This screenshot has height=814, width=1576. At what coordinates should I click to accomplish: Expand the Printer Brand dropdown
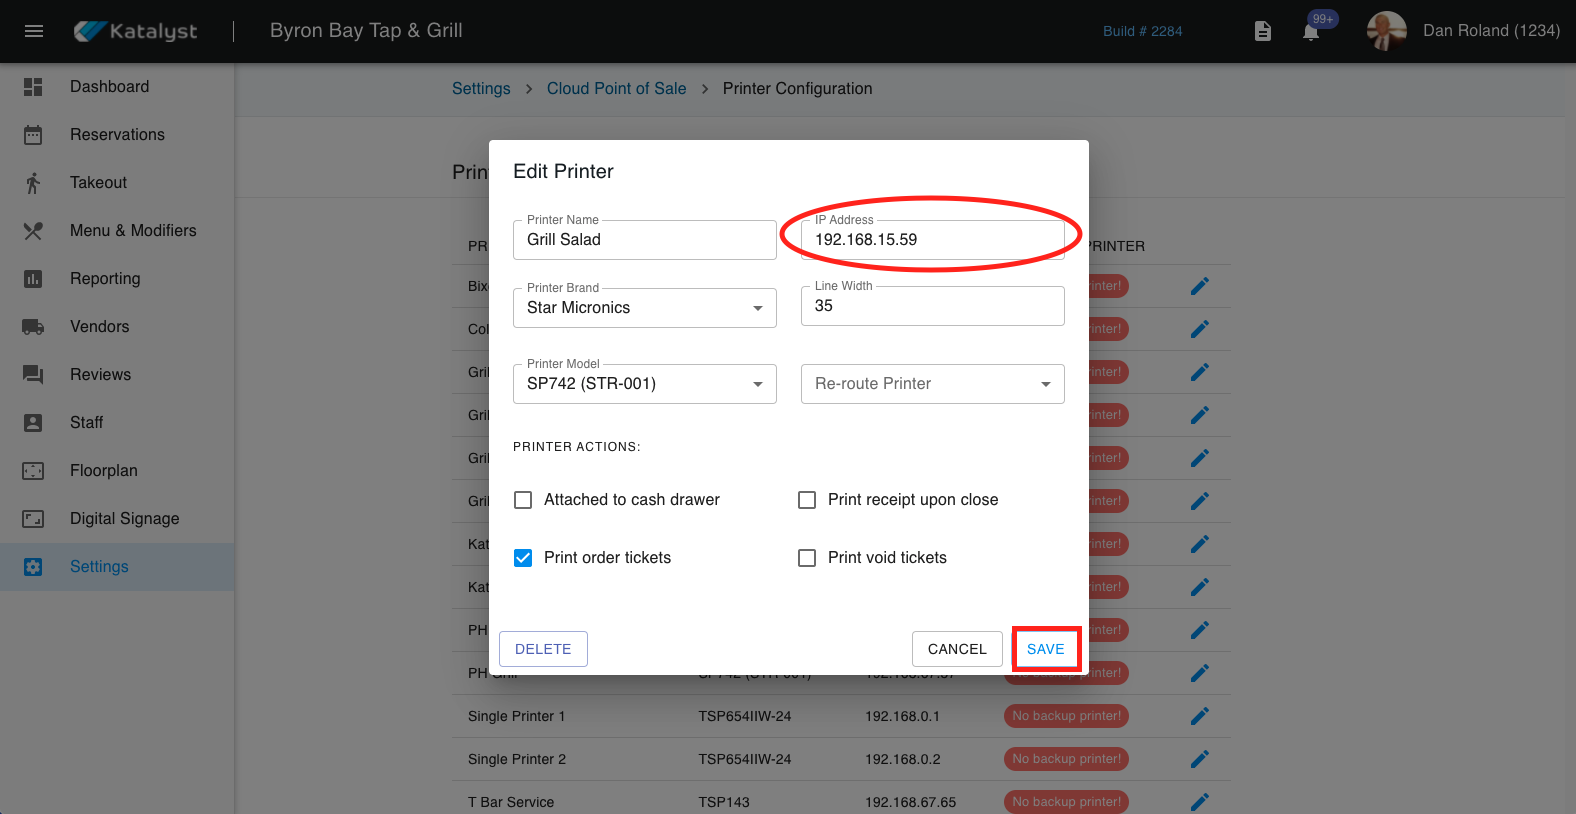coord(644,308)
